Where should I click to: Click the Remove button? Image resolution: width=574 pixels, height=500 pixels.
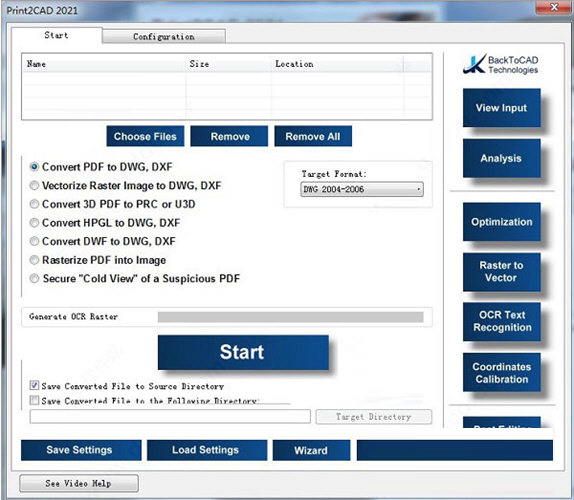click(x=230, y=136)
